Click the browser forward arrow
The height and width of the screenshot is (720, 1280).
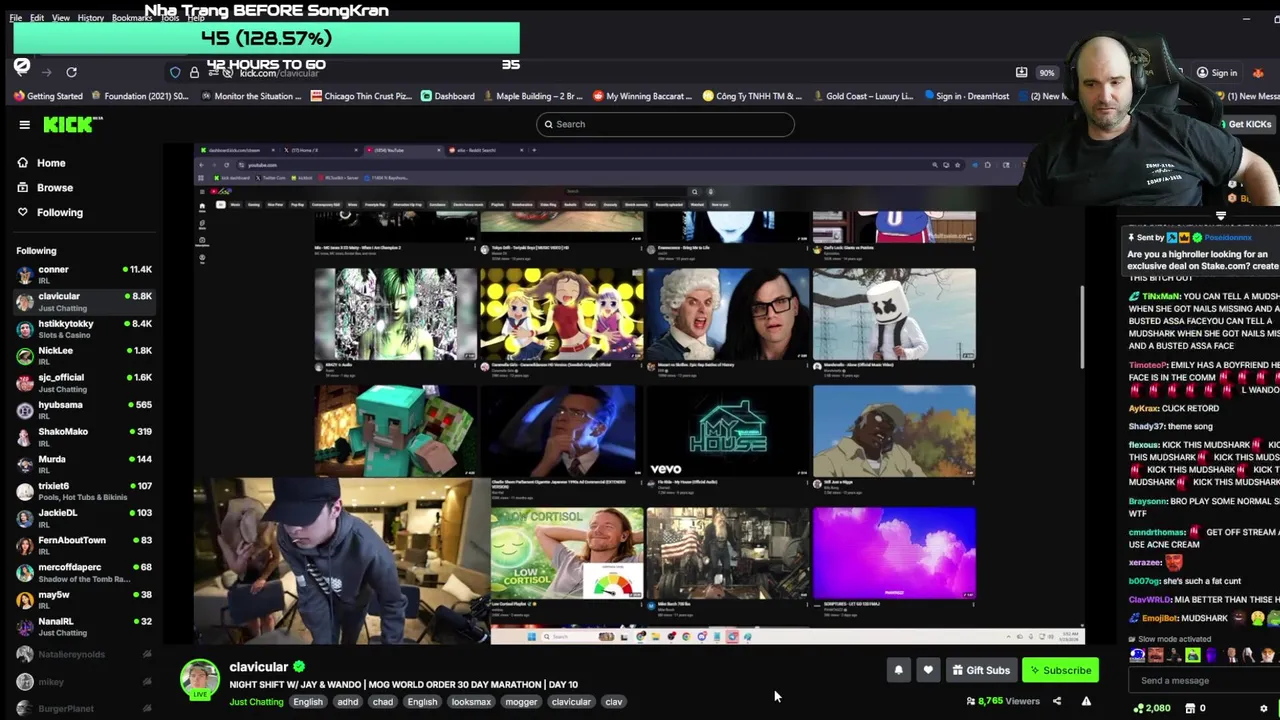pos(47,72)
